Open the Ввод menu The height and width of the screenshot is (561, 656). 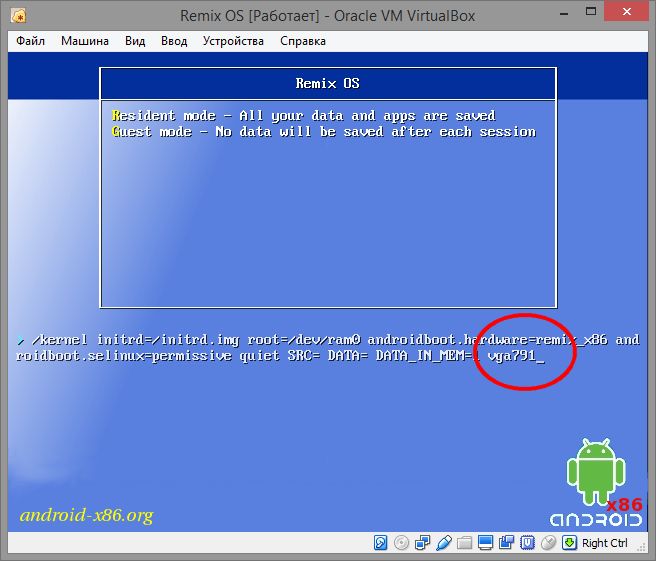[174, 41]
